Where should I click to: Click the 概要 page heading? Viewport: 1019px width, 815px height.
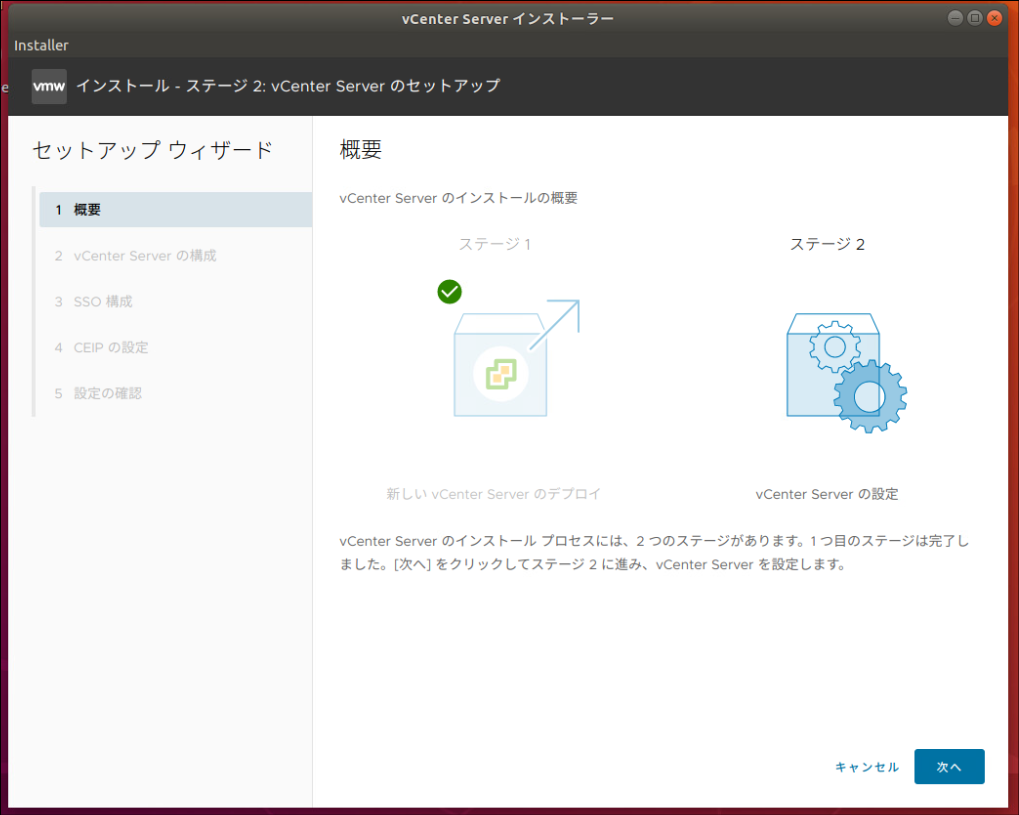click(x=361, y=149)
